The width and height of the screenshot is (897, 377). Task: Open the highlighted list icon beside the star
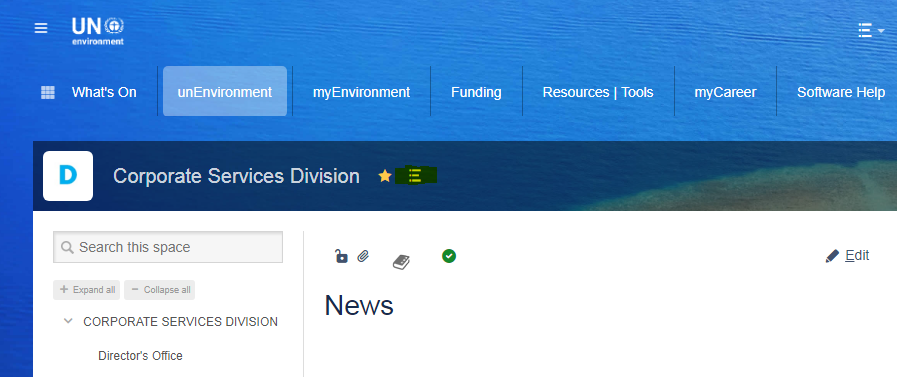pos(415,176)
